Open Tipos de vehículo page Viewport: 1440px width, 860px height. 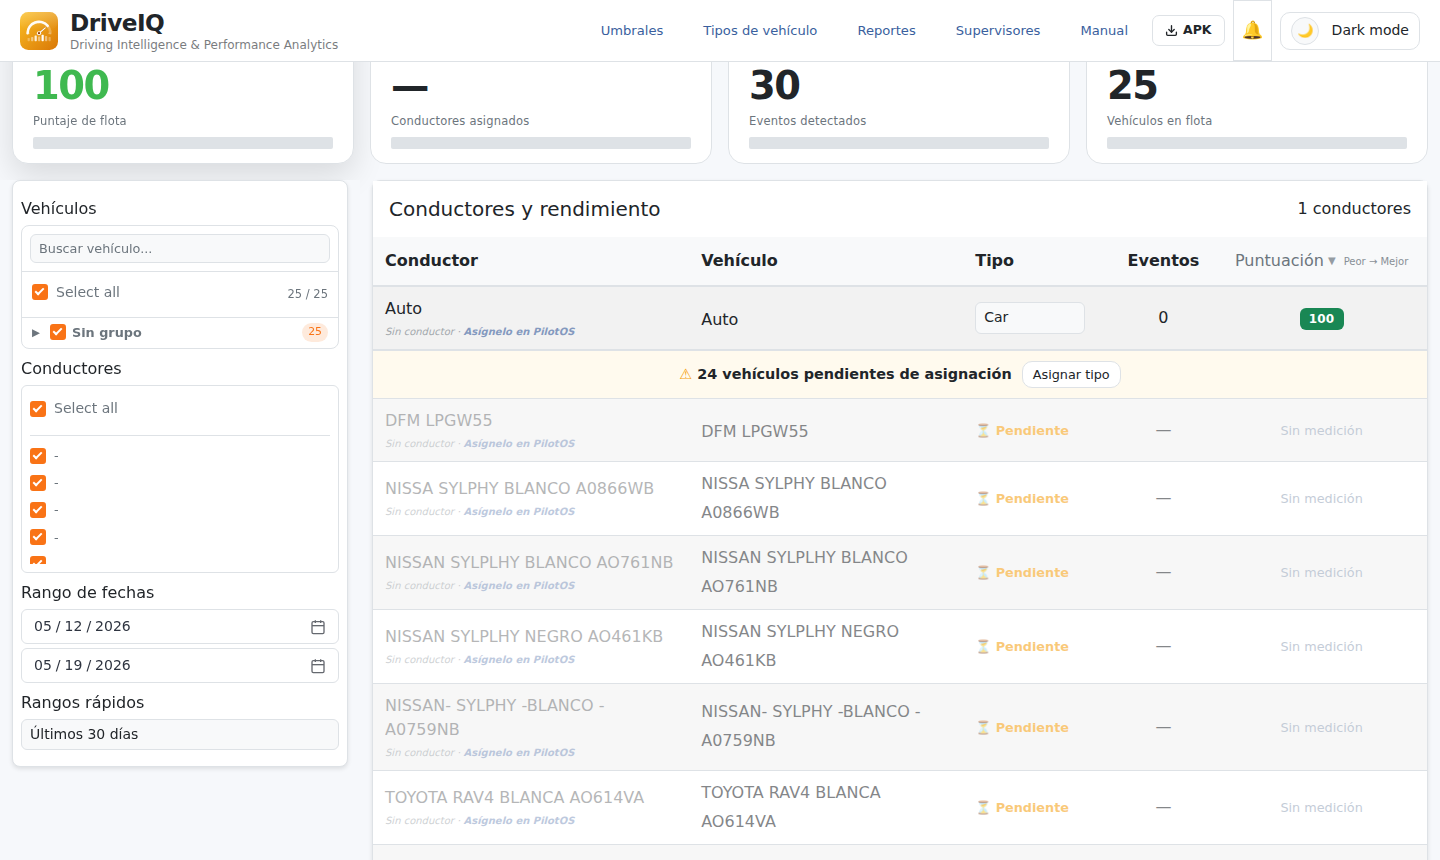(760, 31)
